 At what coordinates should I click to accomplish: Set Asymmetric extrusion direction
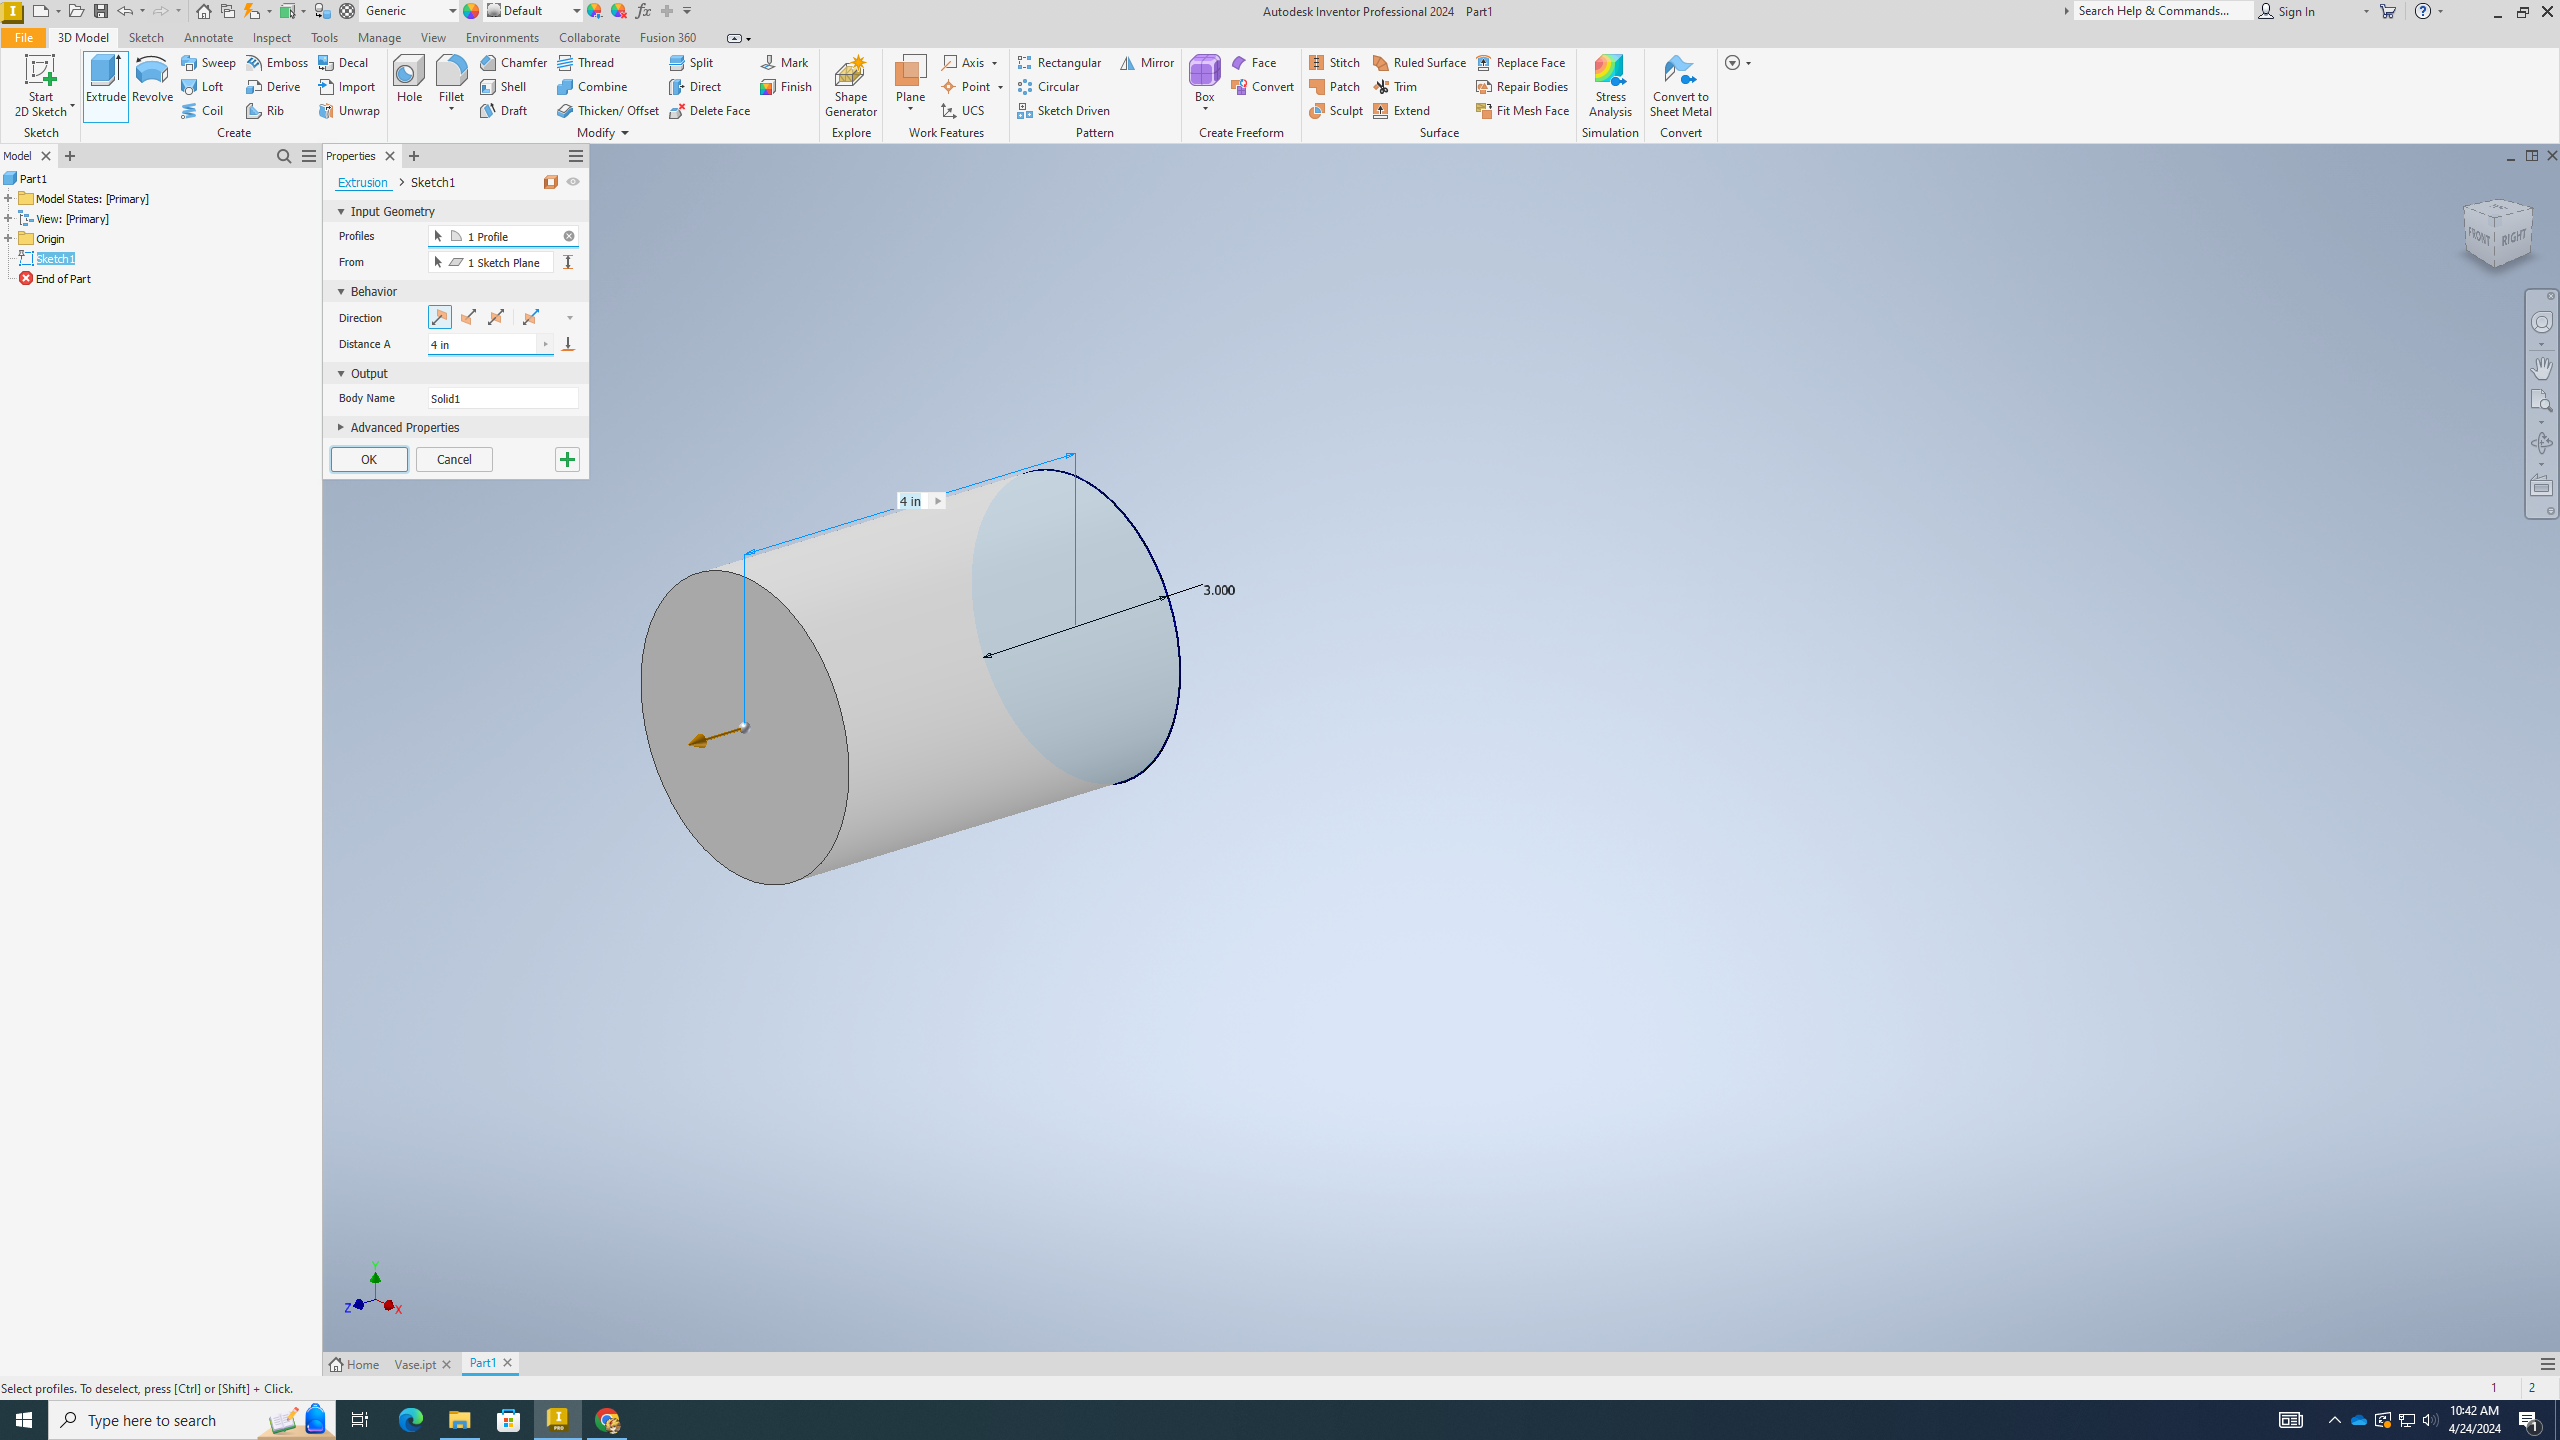pyautogui.click(x=531, y=317)
